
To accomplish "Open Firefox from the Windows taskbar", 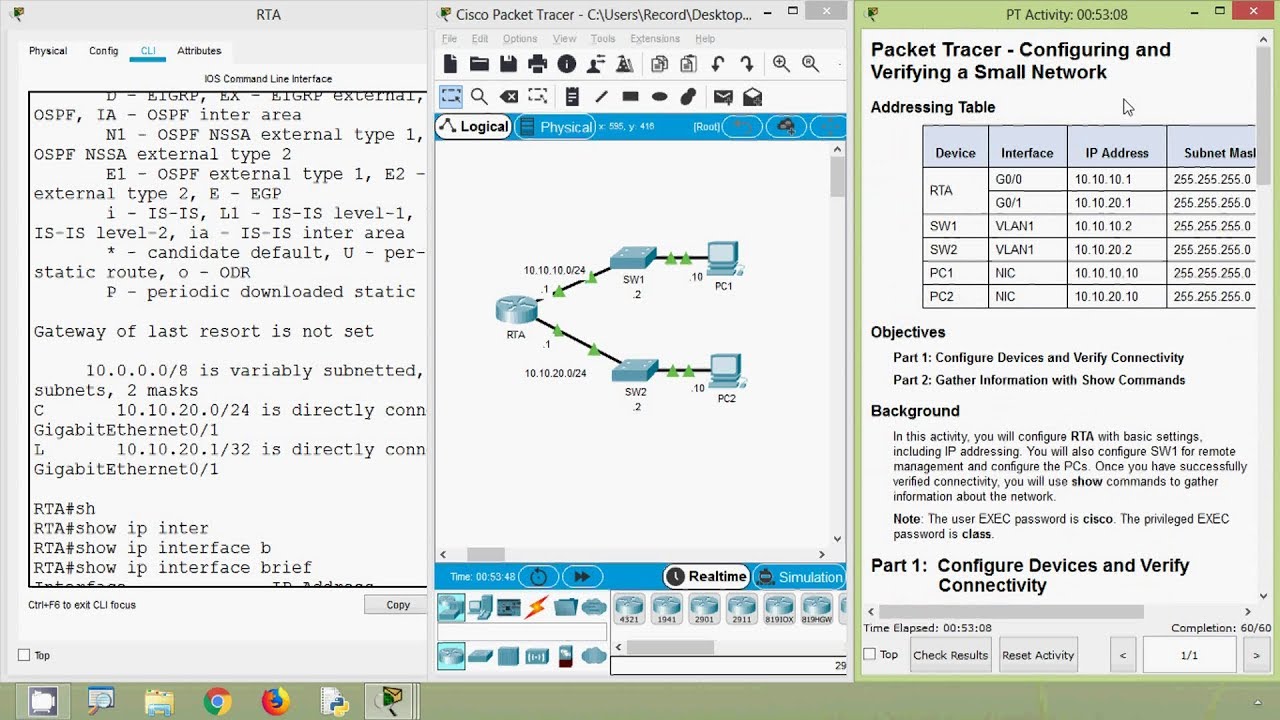I will tap(275, 702).
